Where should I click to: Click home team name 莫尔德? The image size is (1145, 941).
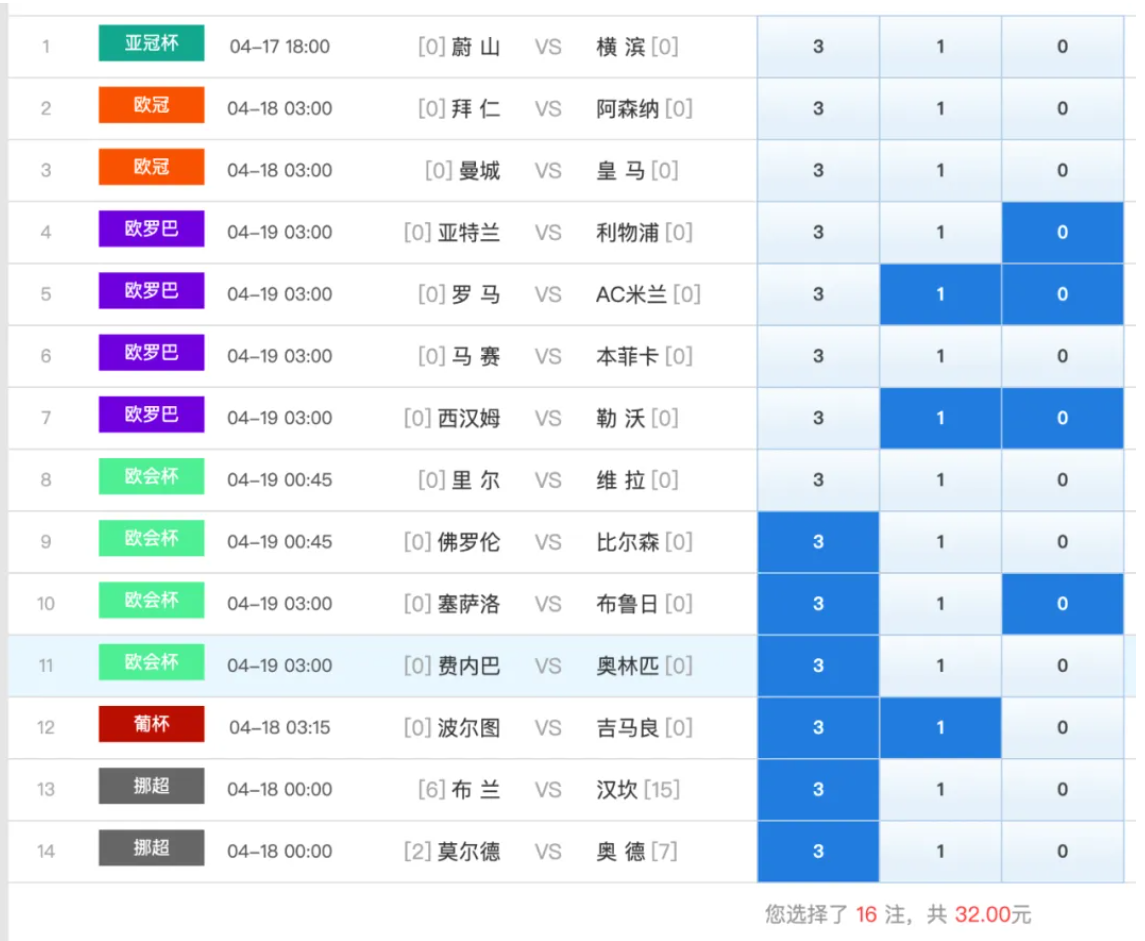[469, 852]
